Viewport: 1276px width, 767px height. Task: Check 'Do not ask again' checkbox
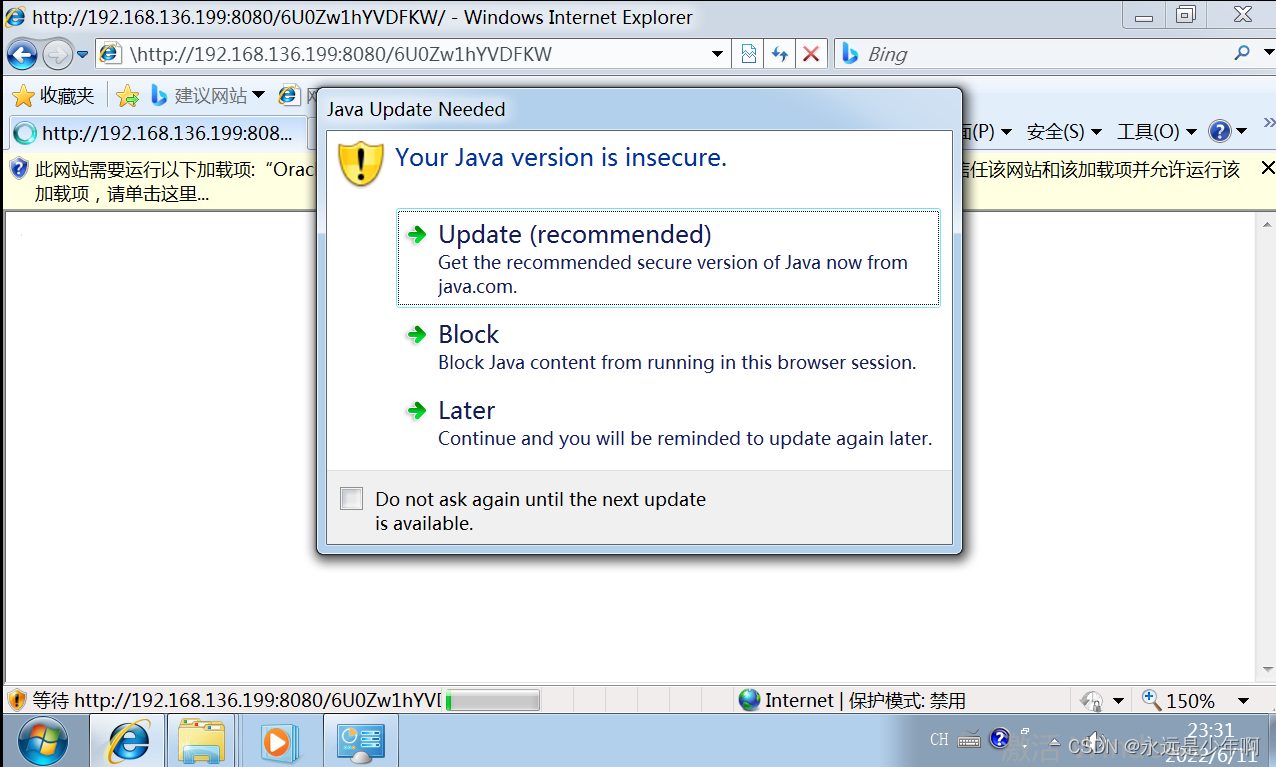(351, 498)
